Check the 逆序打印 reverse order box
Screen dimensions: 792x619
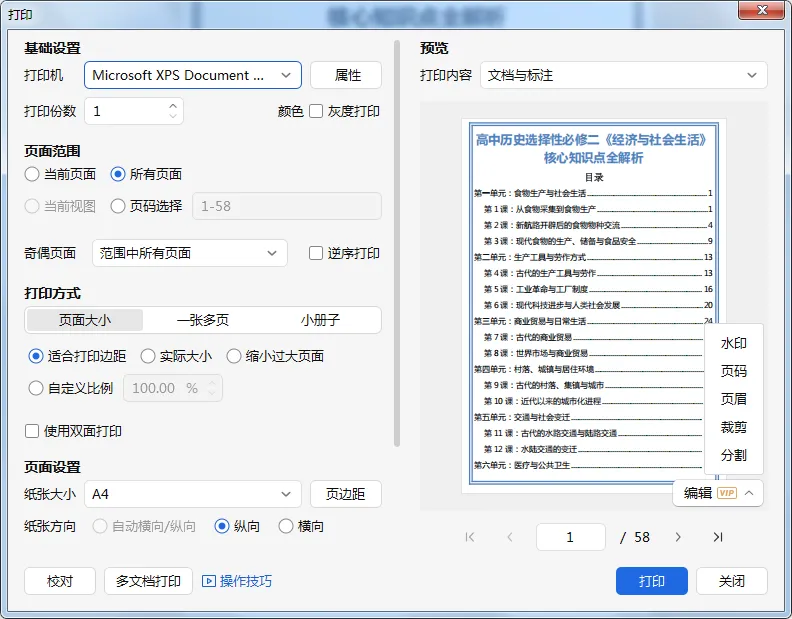316,253
